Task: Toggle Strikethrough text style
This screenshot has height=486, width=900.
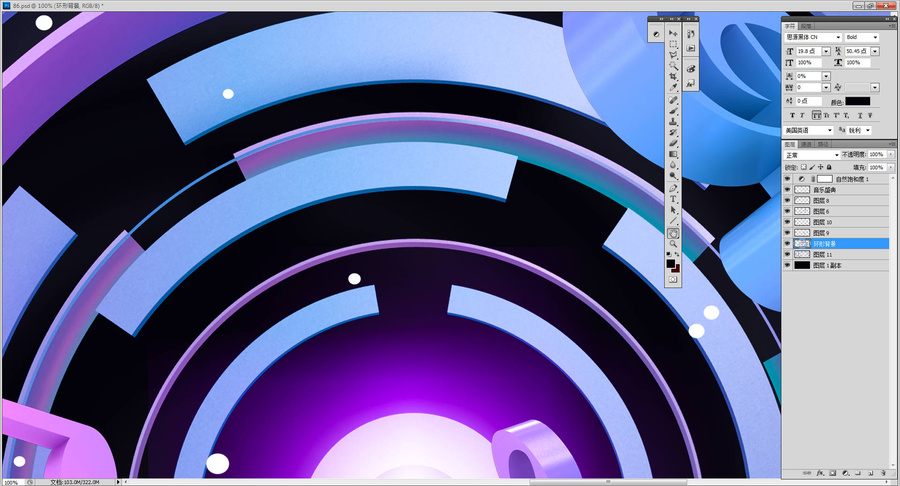Action: tap(870, 115)
